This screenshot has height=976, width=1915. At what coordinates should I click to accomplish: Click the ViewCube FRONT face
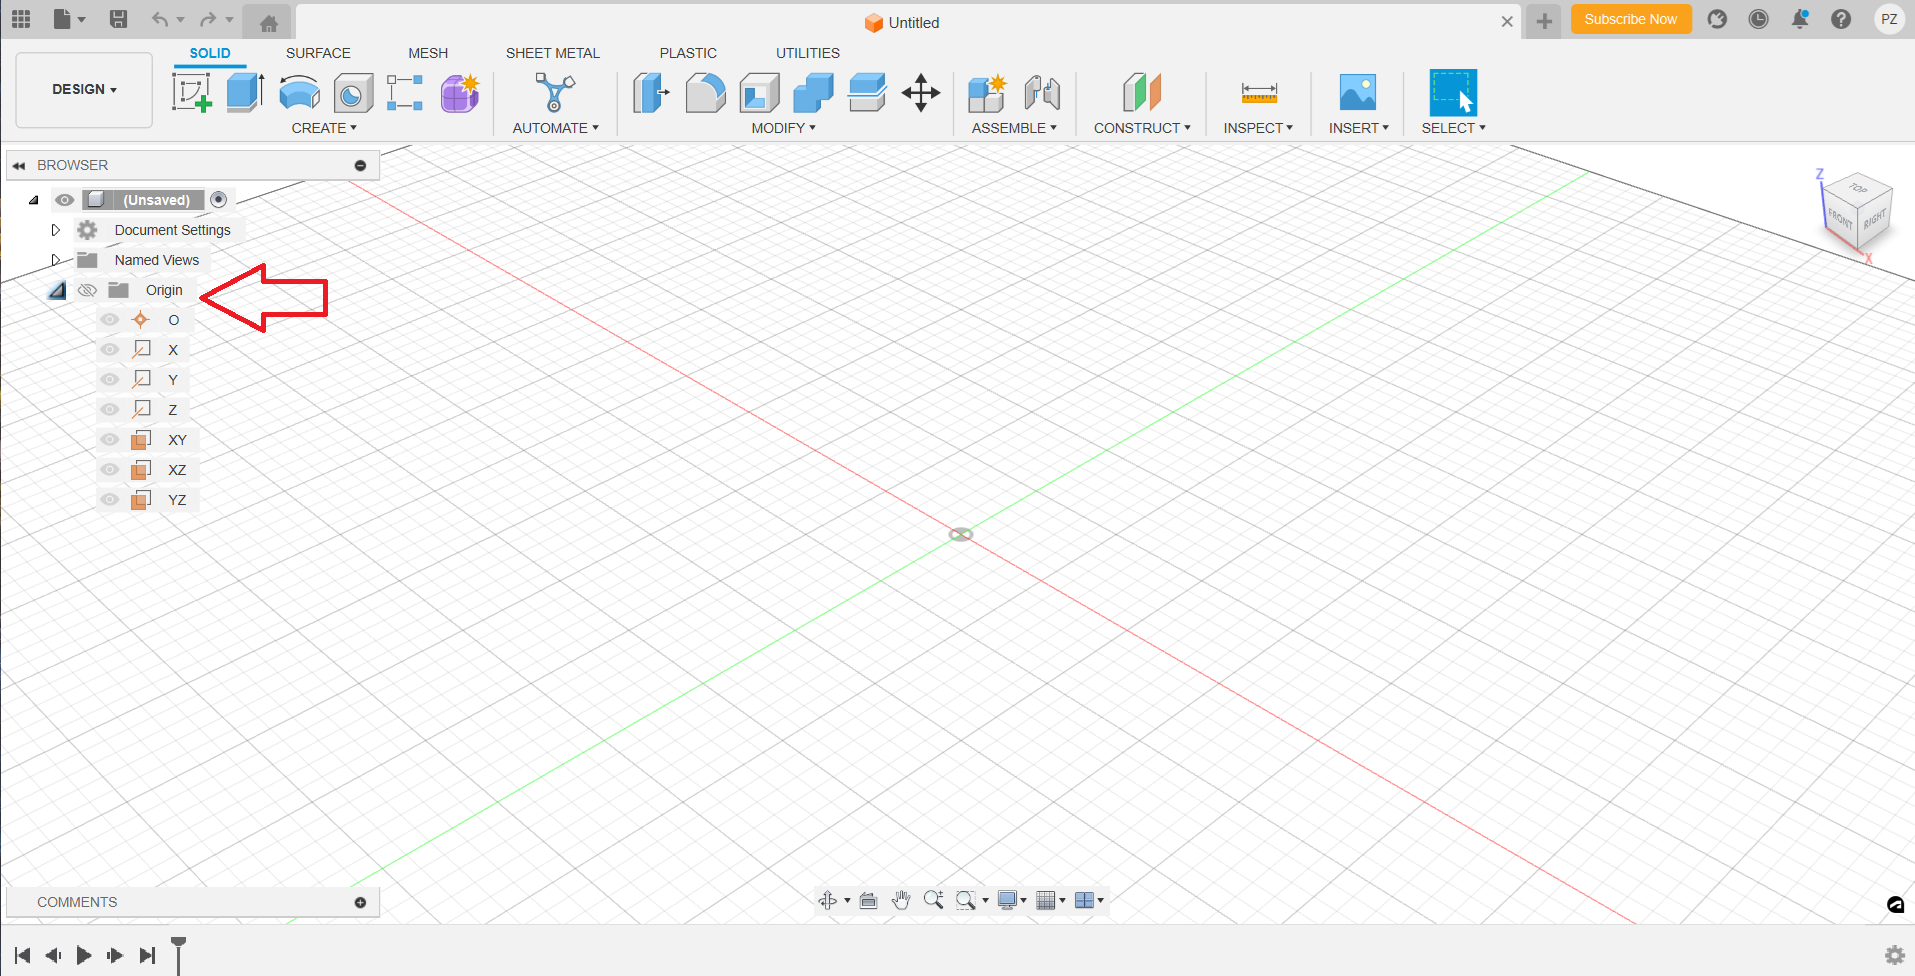[x=1839, y=217]
